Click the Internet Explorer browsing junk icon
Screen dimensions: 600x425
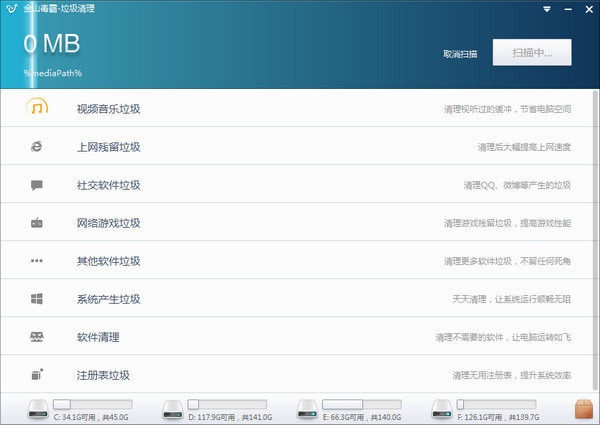pos(37,147)
